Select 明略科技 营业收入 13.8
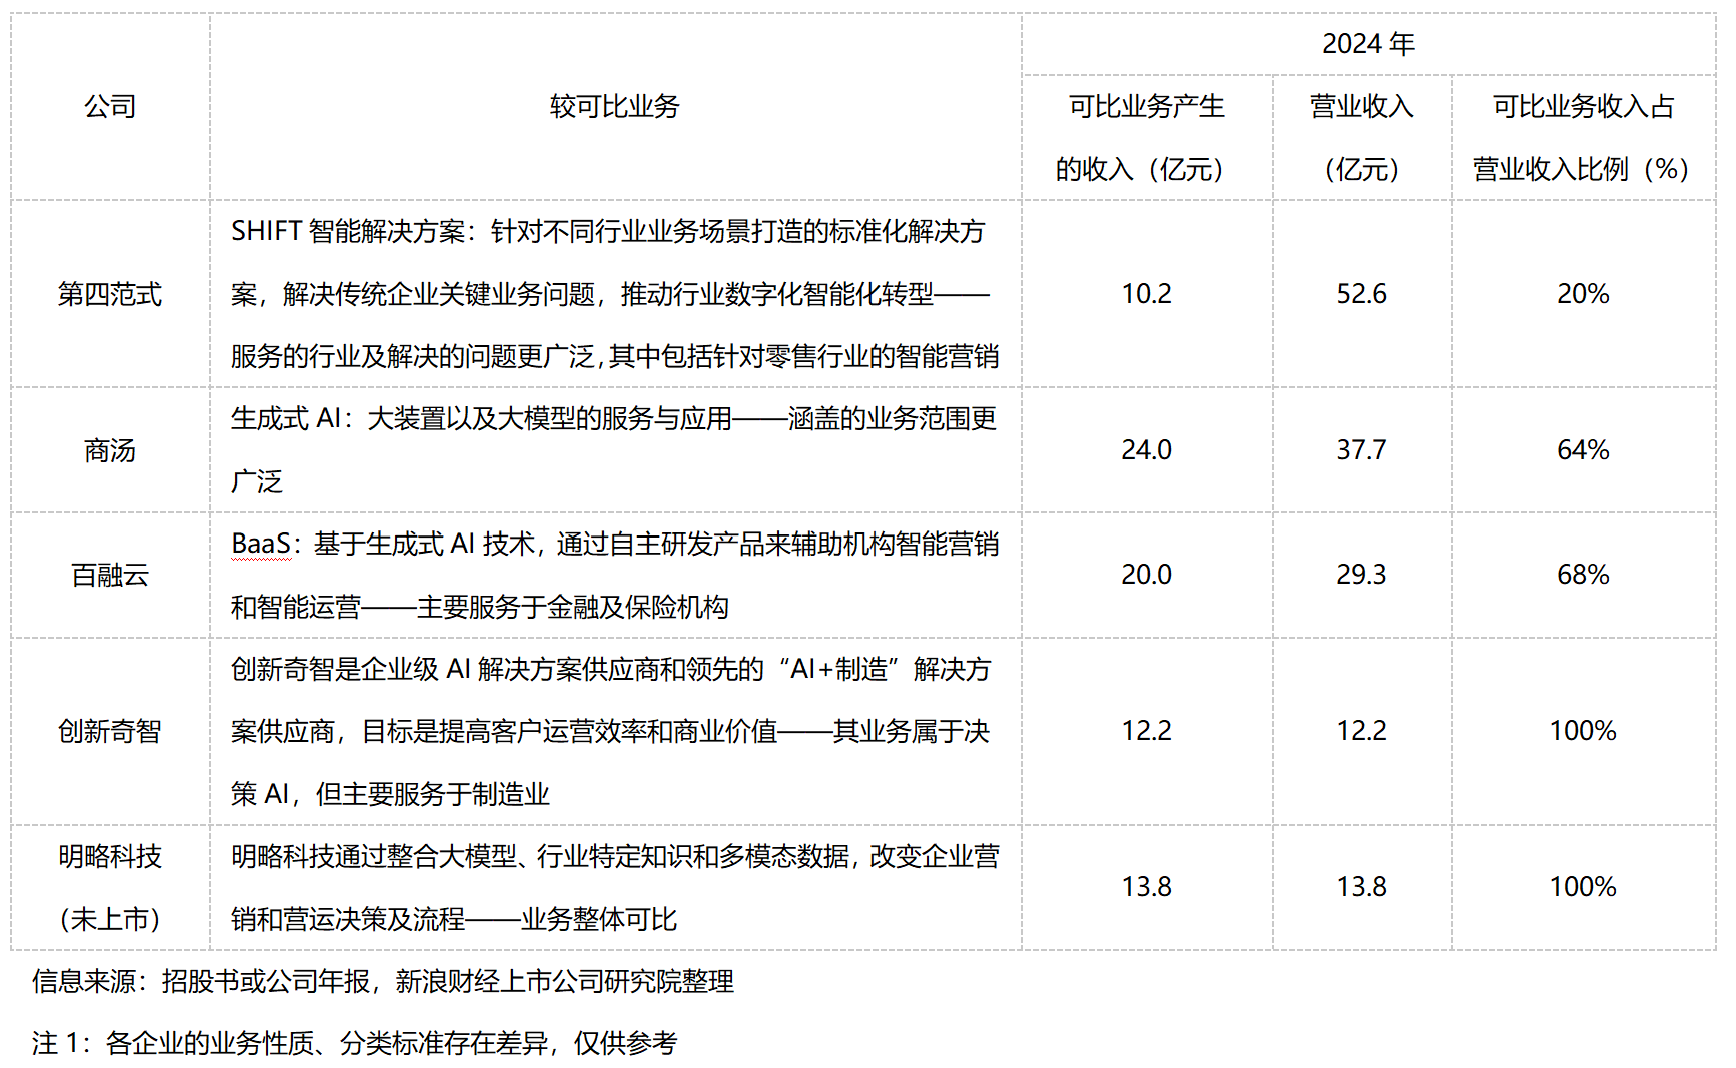The width and height of the screenshot is (1736, 1068). [x=1361, y=887]
